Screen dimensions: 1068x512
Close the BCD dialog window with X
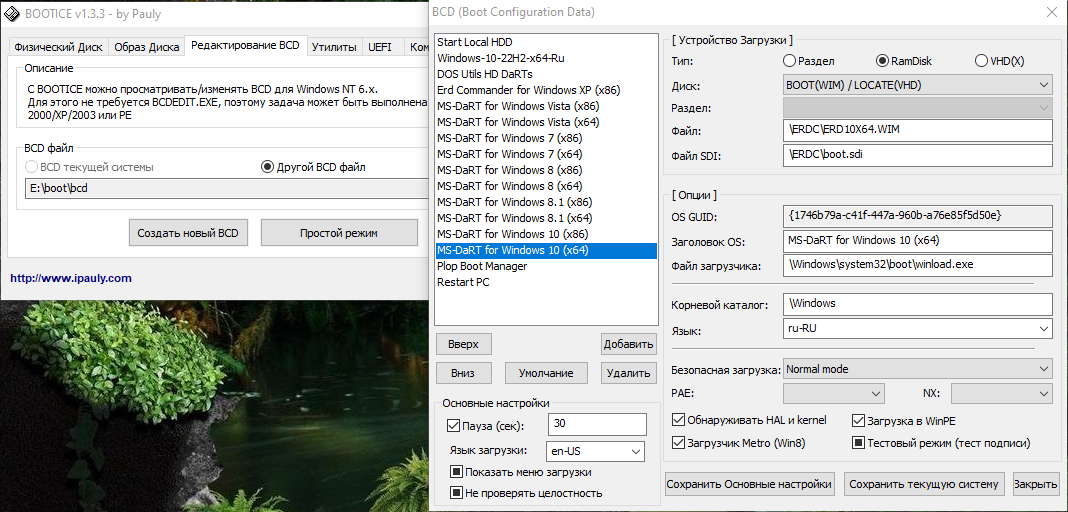point(1050,13)
